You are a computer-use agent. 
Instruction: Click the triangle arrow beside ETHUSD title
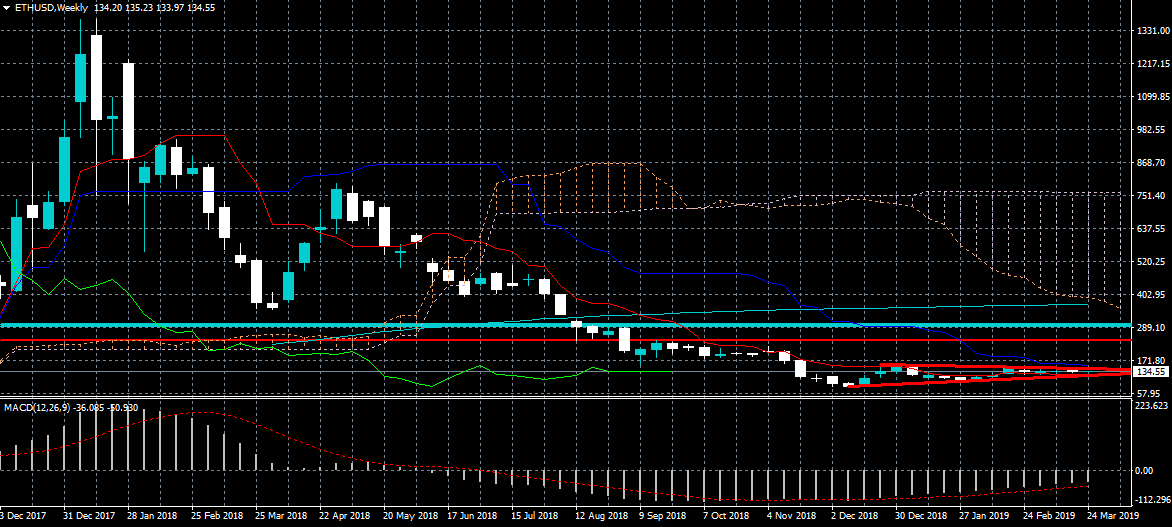(6, 8)
